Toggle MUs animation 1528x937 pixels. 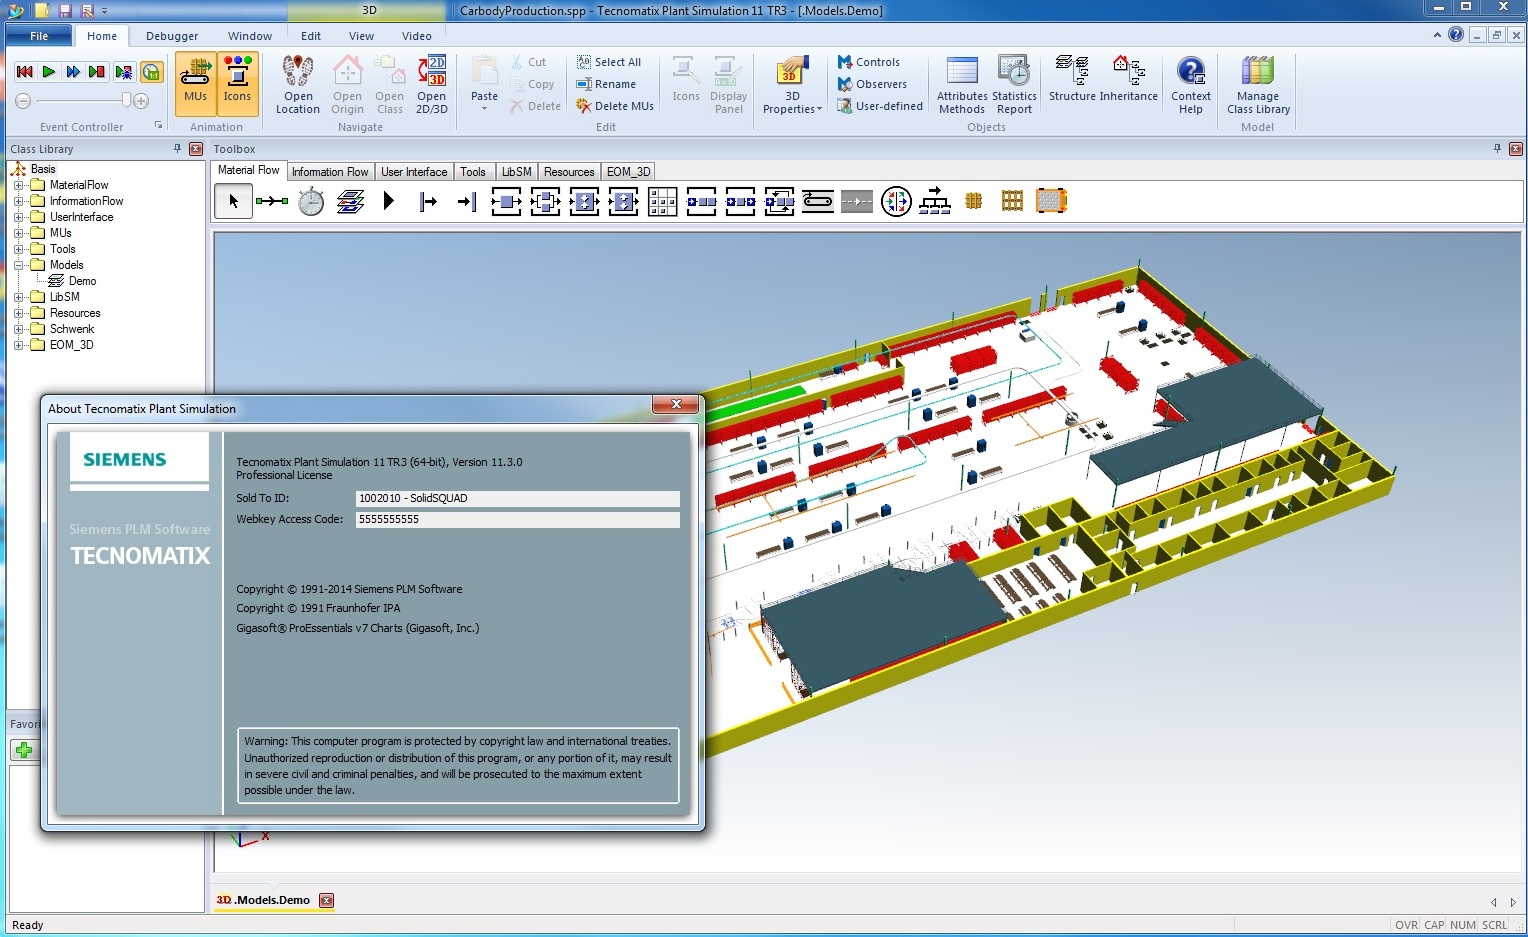(196, 82)
